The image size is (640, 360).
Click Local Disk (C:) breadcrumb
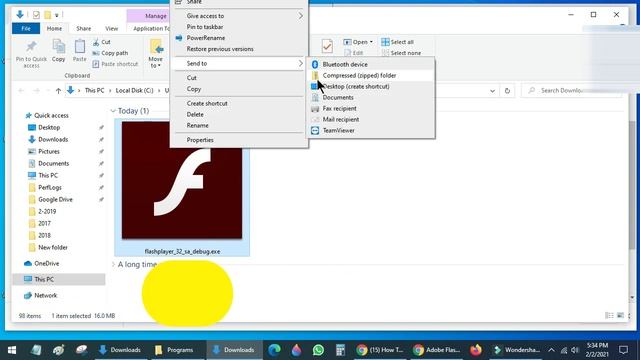tap(134, 91)
